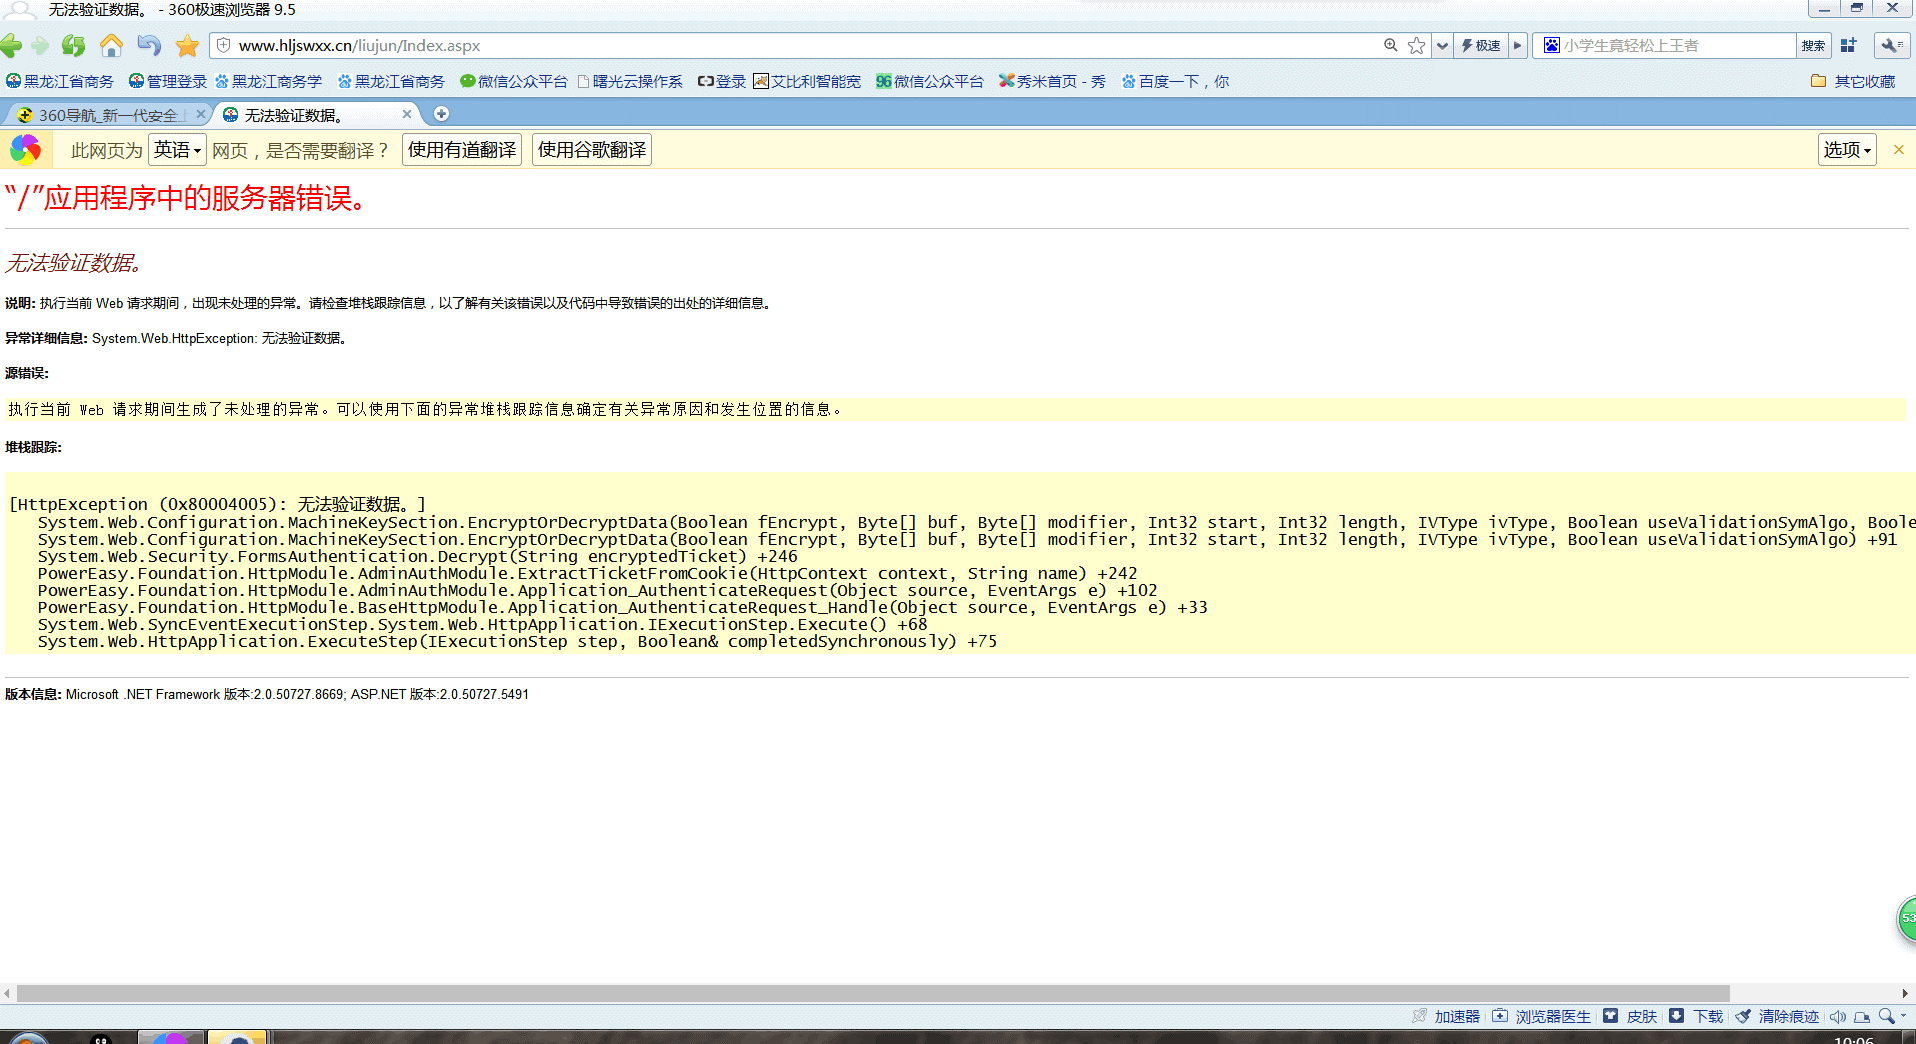Click the 使用有道翻译 button
The width and height of the screenshot is (1916, 1044).
tap(462, 150)
